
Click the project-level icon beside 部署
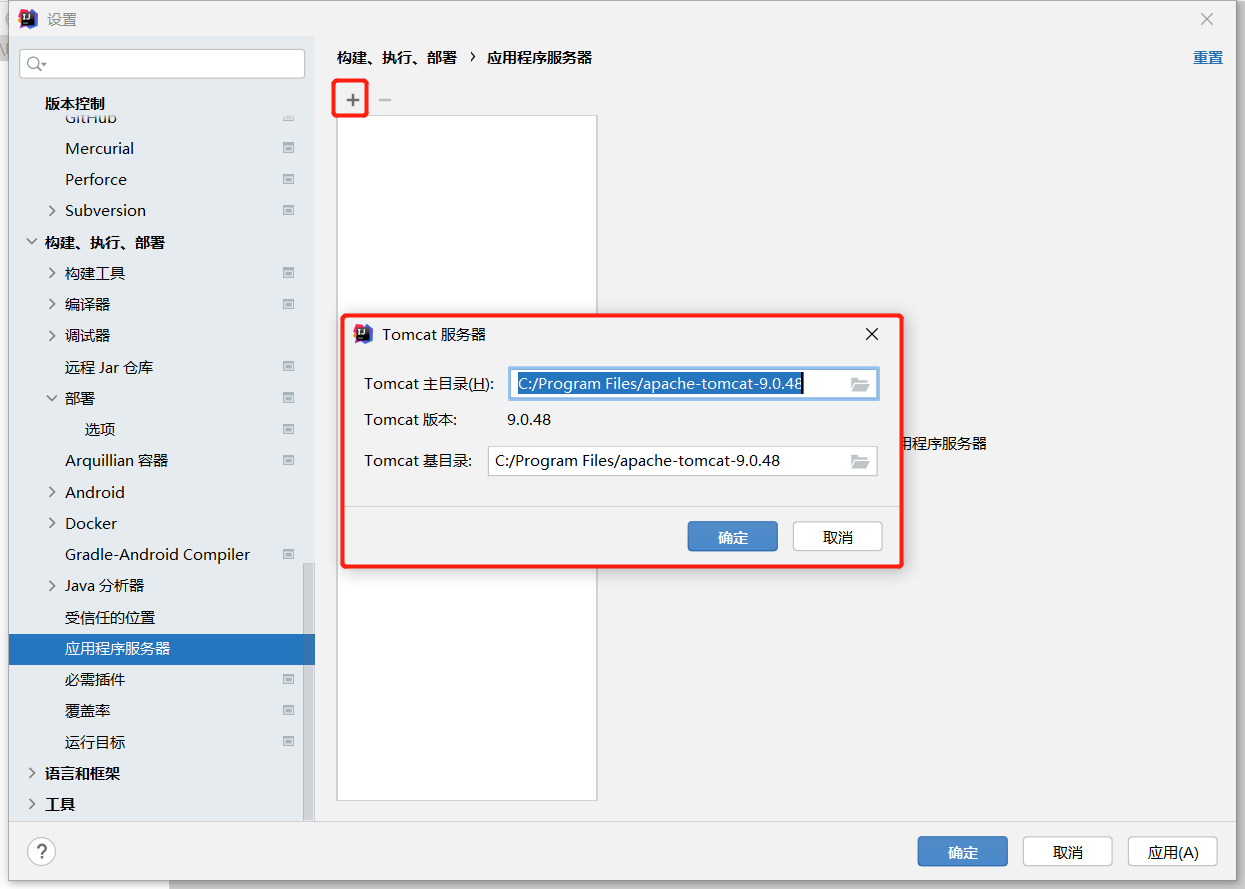click(x=288, y=398)
